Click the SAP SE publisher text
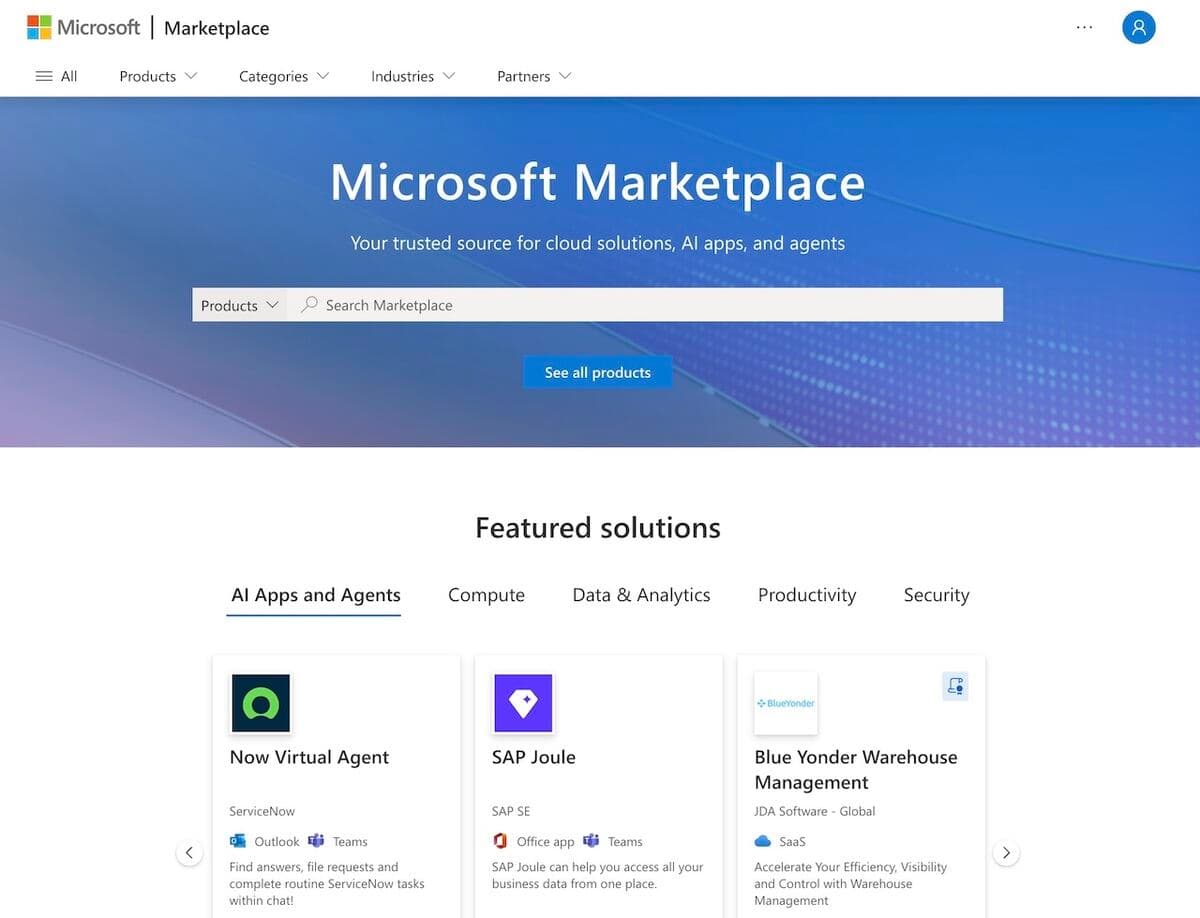The height and width of the screenshot is (918, 1200). click(511, 811)
